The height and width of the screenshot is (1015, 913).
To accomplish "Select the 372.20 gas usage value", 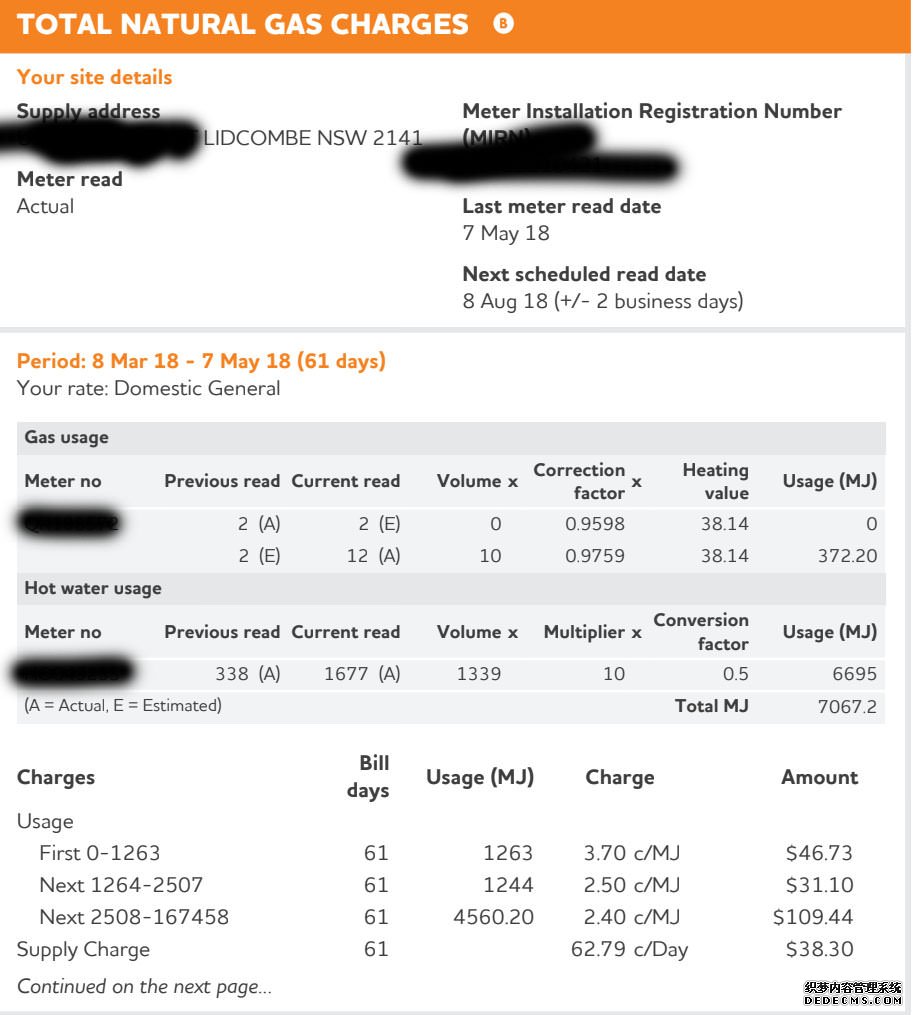I will 847,556.
